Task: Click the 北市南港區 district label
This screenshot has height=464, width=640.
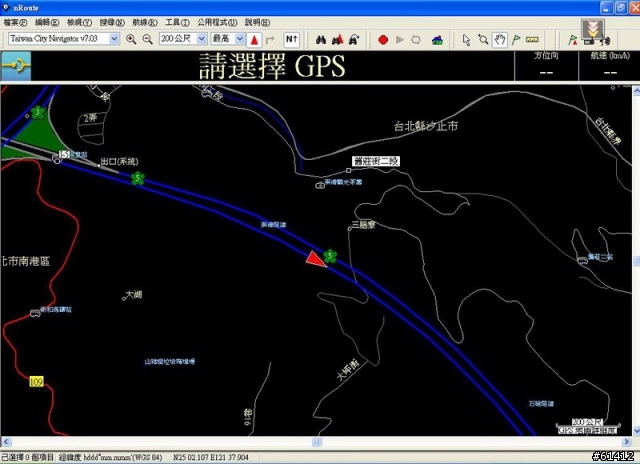Action: click(x=26, y=261)
